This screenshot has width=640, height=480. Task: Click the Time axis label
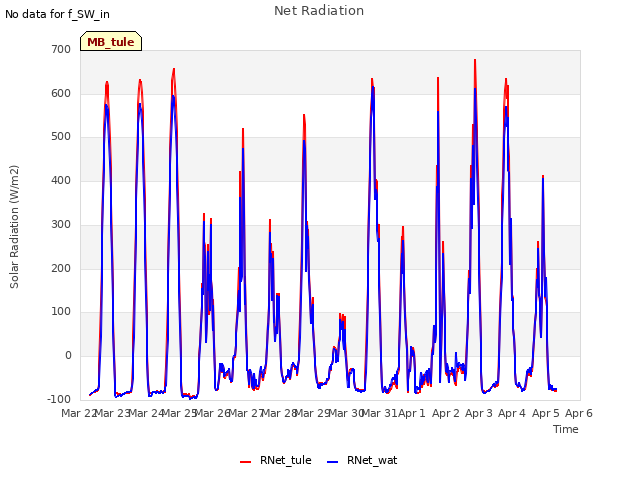click(566, 429)
